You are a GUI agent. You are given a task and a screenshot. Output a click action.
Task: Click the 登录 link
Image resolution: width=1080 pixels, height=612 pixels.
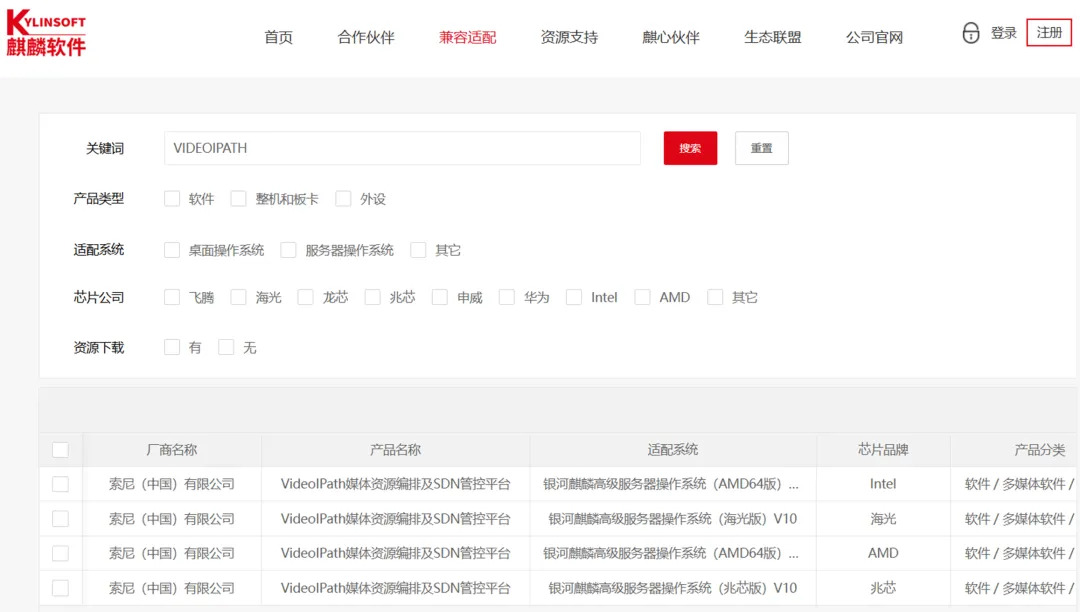tap(1004, 32)
